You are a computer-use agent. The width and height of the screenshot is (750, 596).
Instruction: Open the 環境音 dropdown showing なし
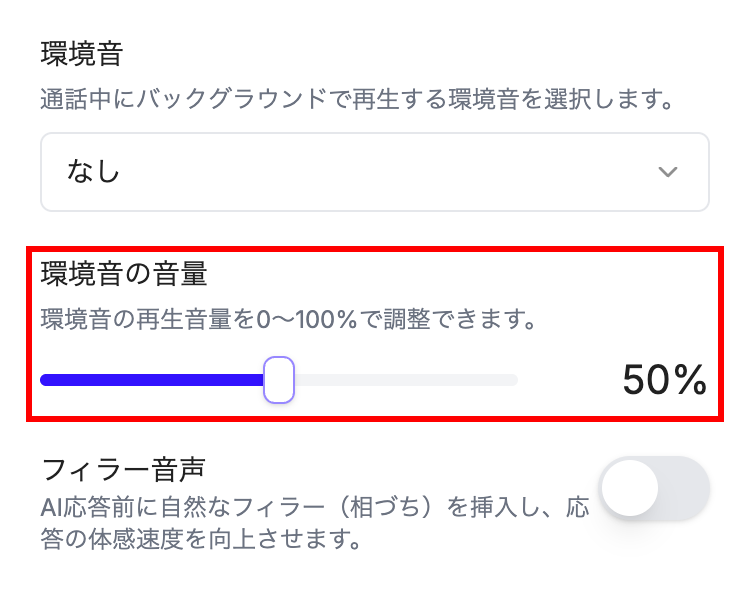[375, 172]
